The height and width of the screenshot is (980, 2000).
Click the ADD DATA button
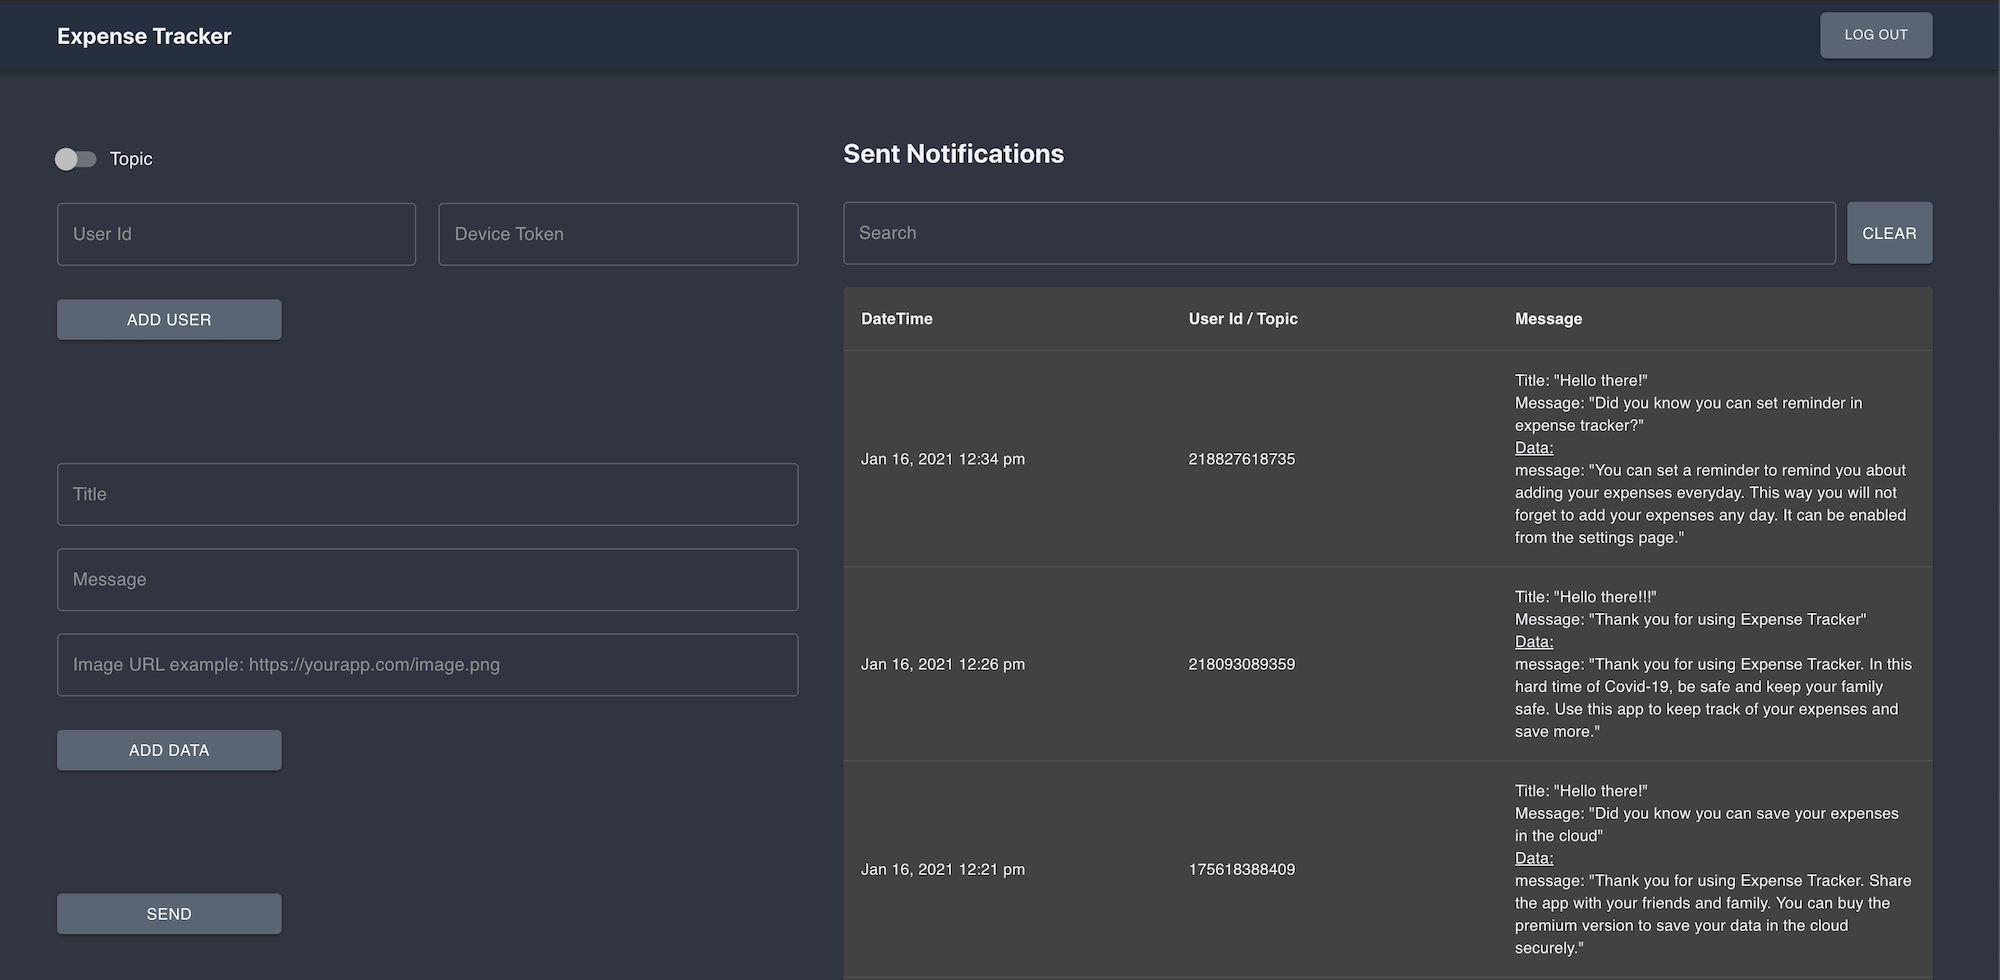pos(168,749)
